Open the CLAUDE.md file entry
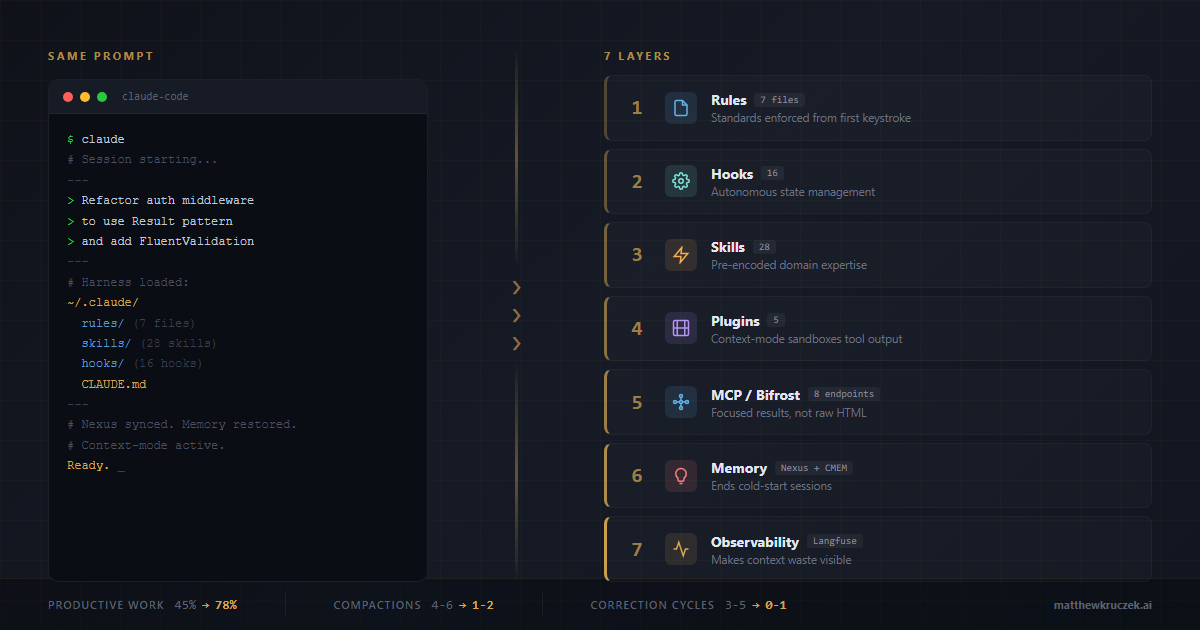The height and width of the screenshot is (630, 1200). tap(114, 384)
